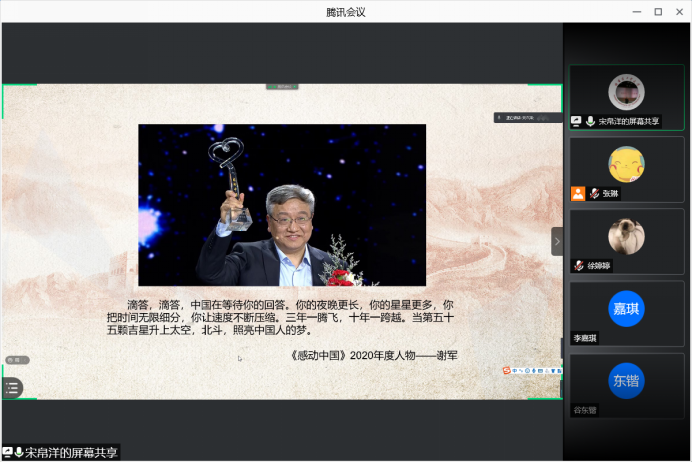The width and height of the screenshot is (693, 462).
Task: Click the muted mic icon beside 张琳
Action: pyautogui.click(x=593, y=194)
